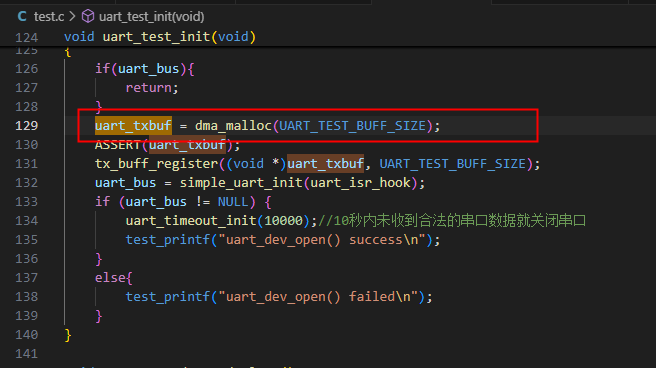656x368 pixels.
Task: Click uart_bus assignment on line 132
Action: [x=126, y=183]
